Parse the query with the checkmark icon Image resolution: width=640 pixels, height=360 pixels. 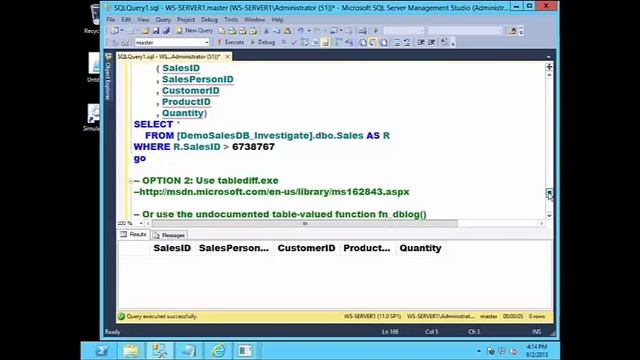click(294, 42)
